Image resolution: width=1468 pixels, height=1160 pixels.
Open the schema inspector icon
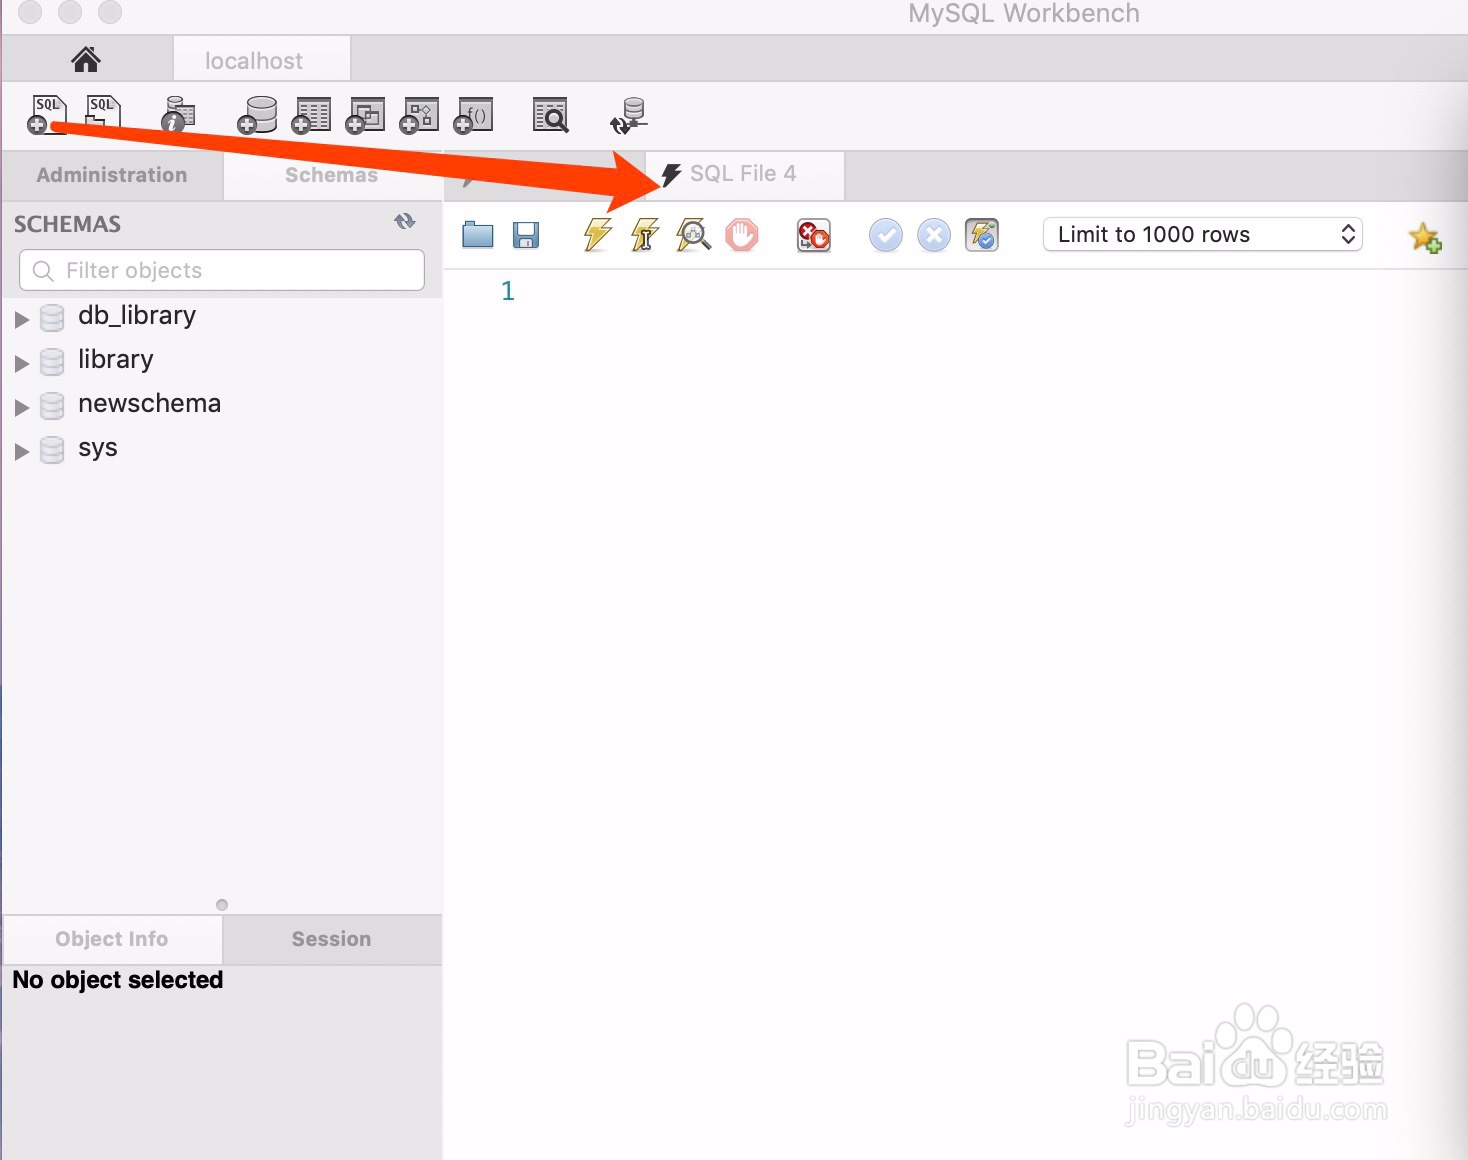click(178, 115)
